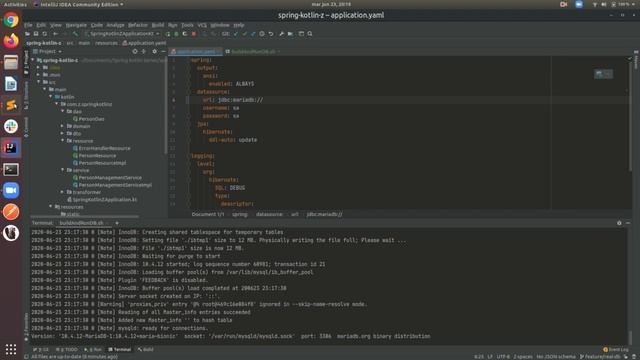This screenshot has height=360, width=640.
Task: Open the File menu
Action: click(x=28, y=25)
